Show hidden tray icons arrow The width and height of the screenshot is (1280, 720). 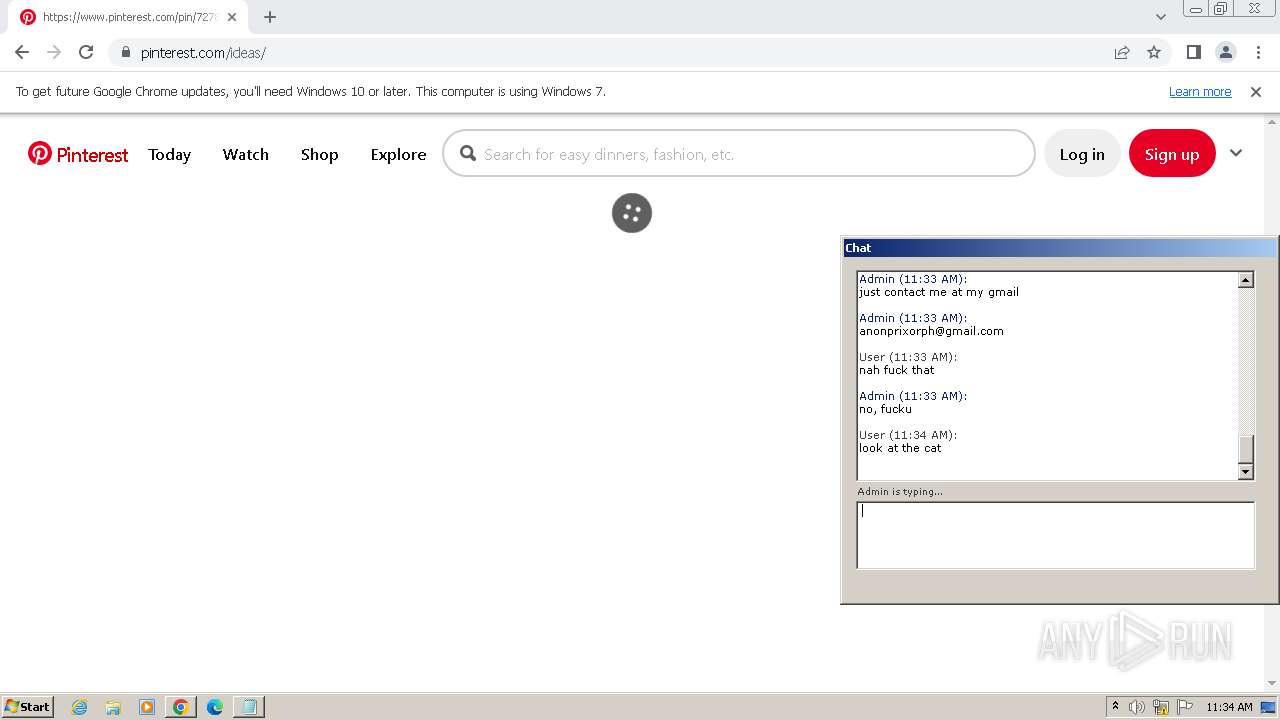(x=1116, y=707)
